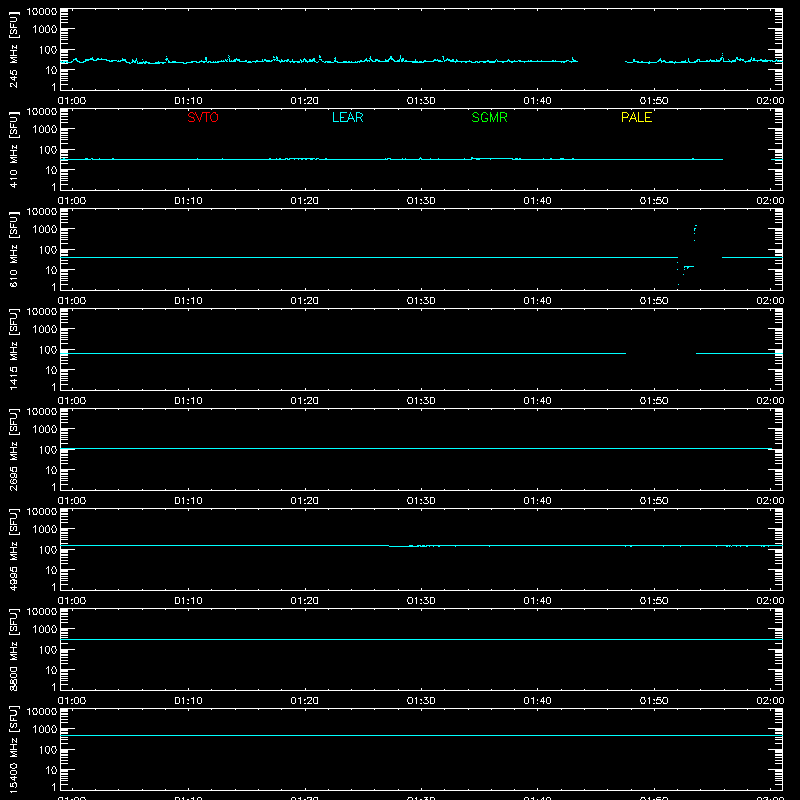Select the 245 MHz [SFU] axis label
This screenshot has width=800, height=800.
coord(13,50)
